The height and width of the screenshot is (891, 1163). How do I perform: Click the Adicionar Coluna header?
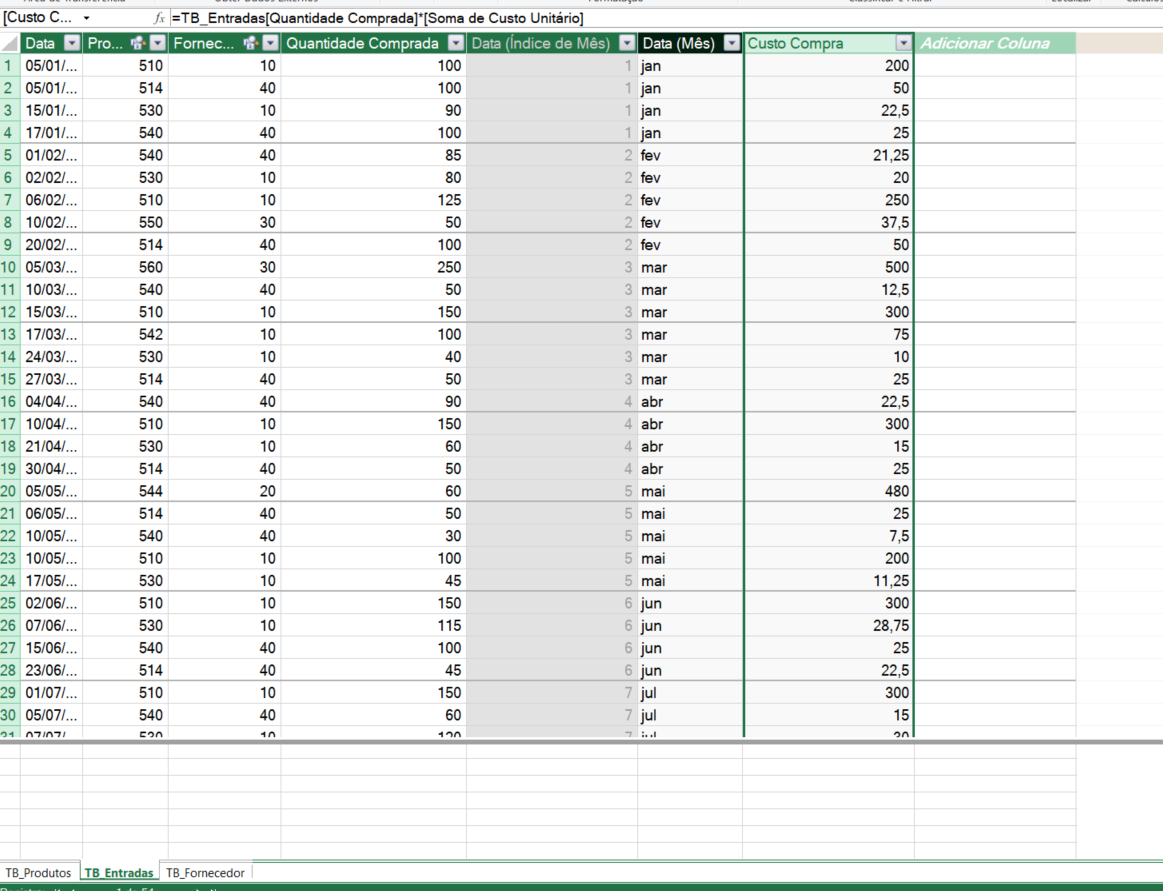[995, 43]
